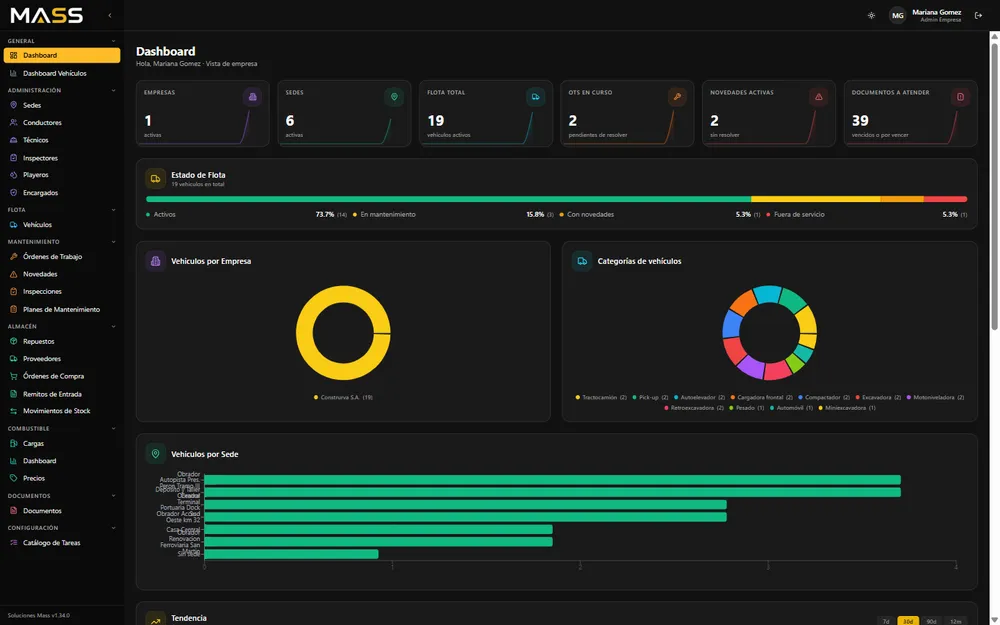Toggle Tractocamión series in categories legend
This screenshot has width=1000, height=625.
click(601, 397)
